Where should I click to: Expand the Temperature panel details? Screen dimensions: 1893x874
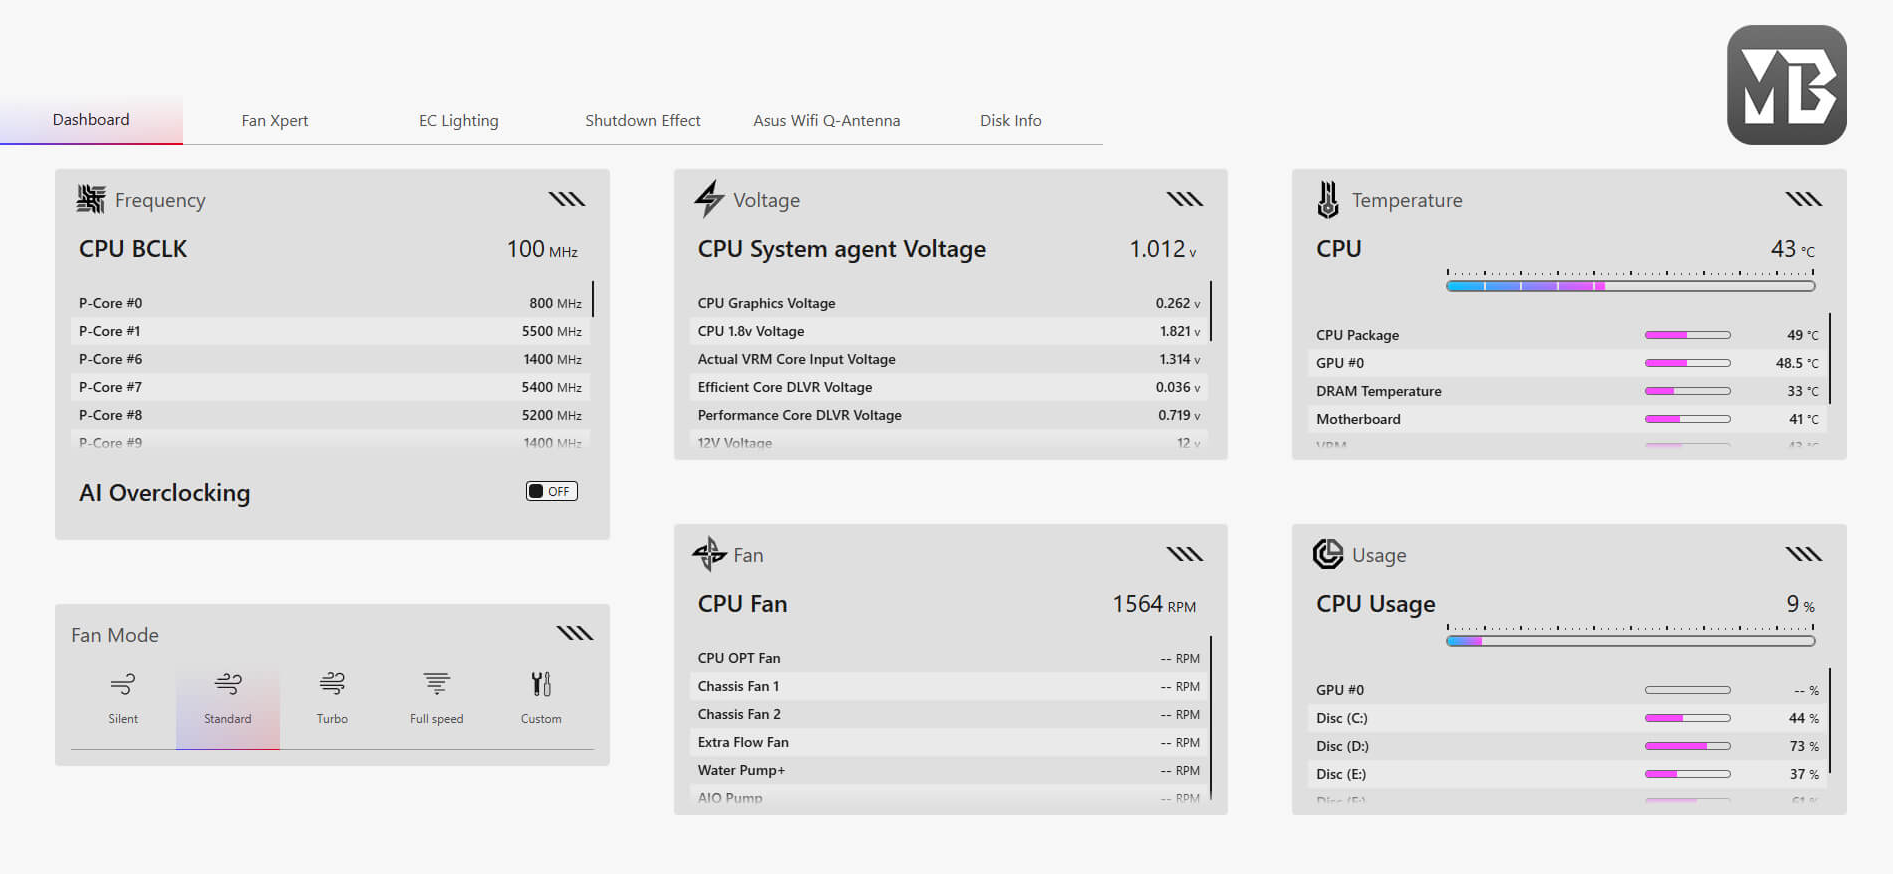[1804, 199]
